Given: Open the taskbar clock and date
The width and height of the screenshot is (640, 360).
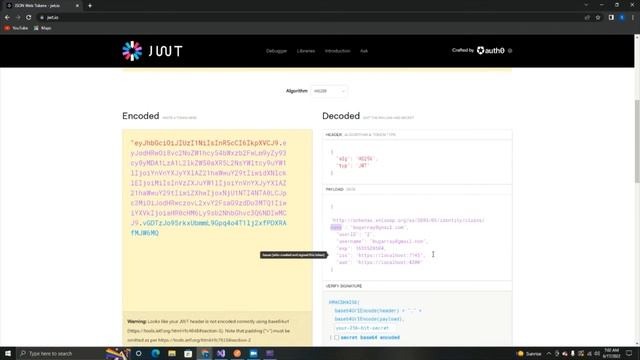Looking at the screenshot, I should pyautogui.click(x=611, y=353).
